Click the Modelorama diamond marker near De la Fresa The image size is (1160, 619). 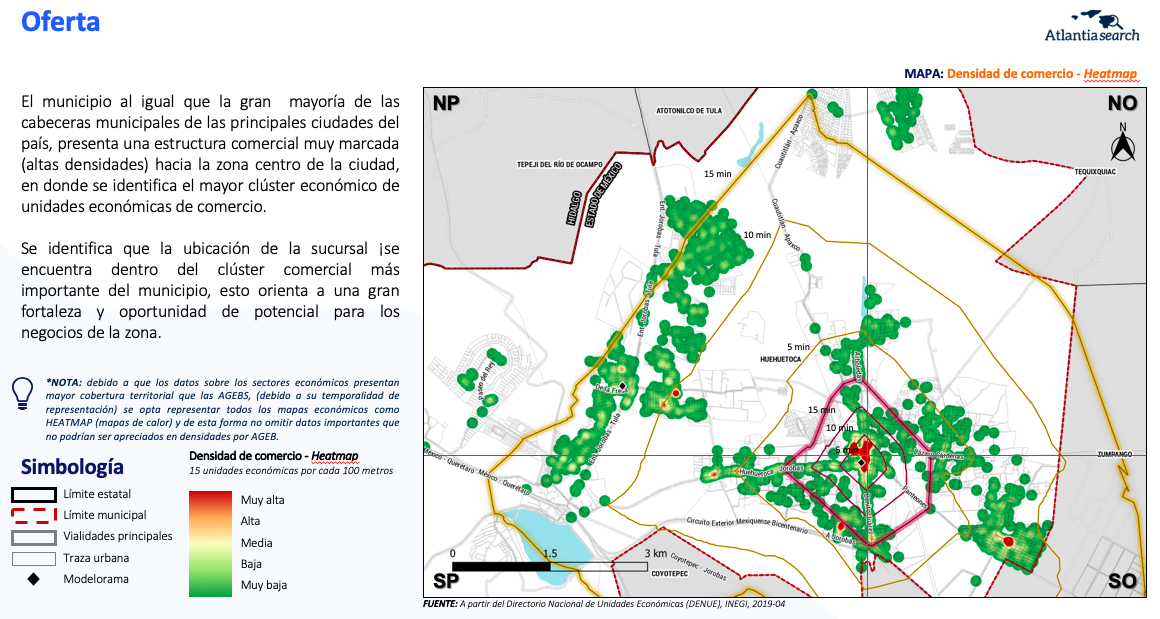623,386
